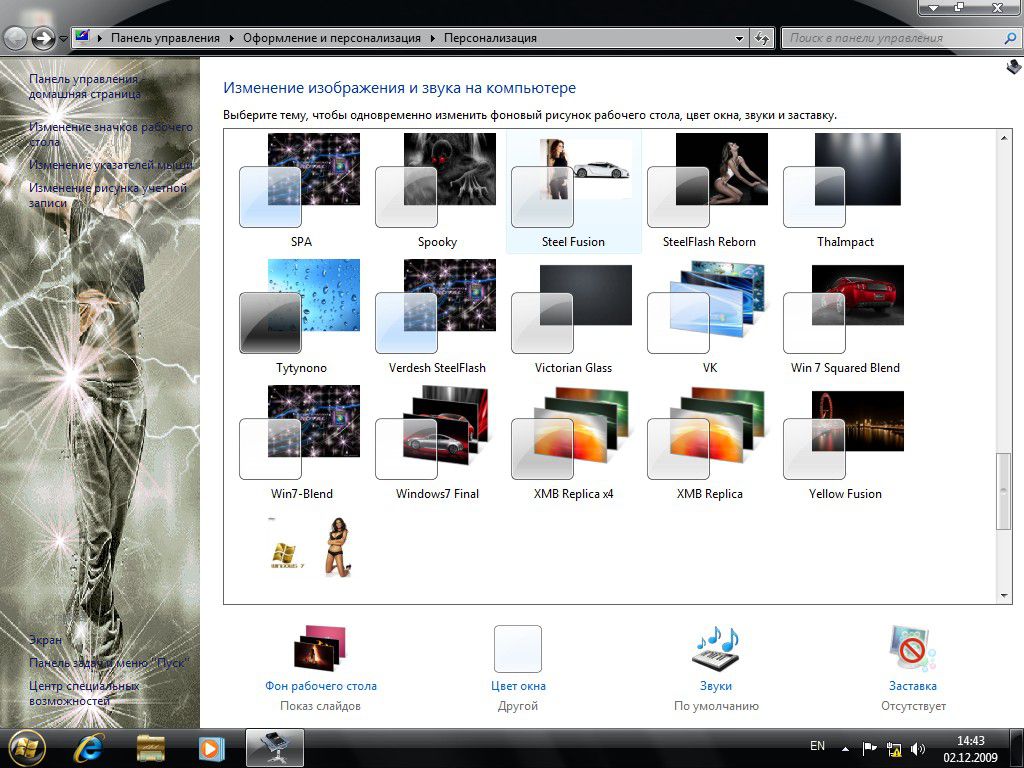
Task: Select the unnamed theme with Windows 7 logo
Action: (311, 547)
